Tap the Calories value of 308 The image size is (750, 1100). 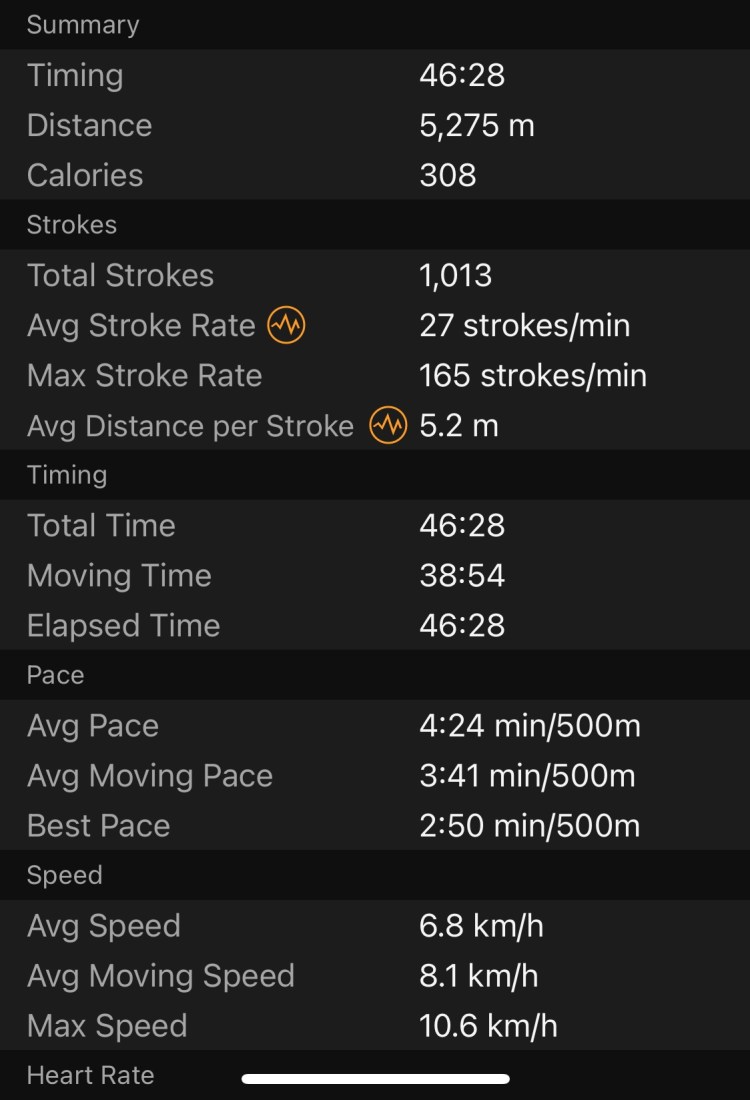448,176
